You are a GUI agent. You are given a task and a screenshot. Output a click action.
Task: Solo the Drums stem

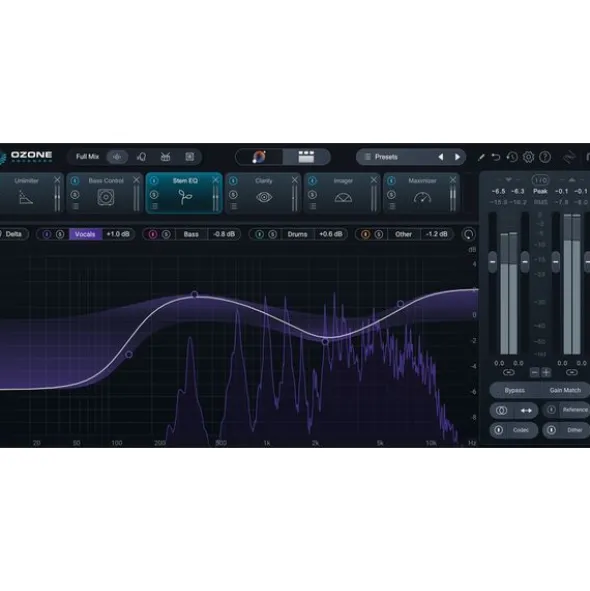pos(273,234)
